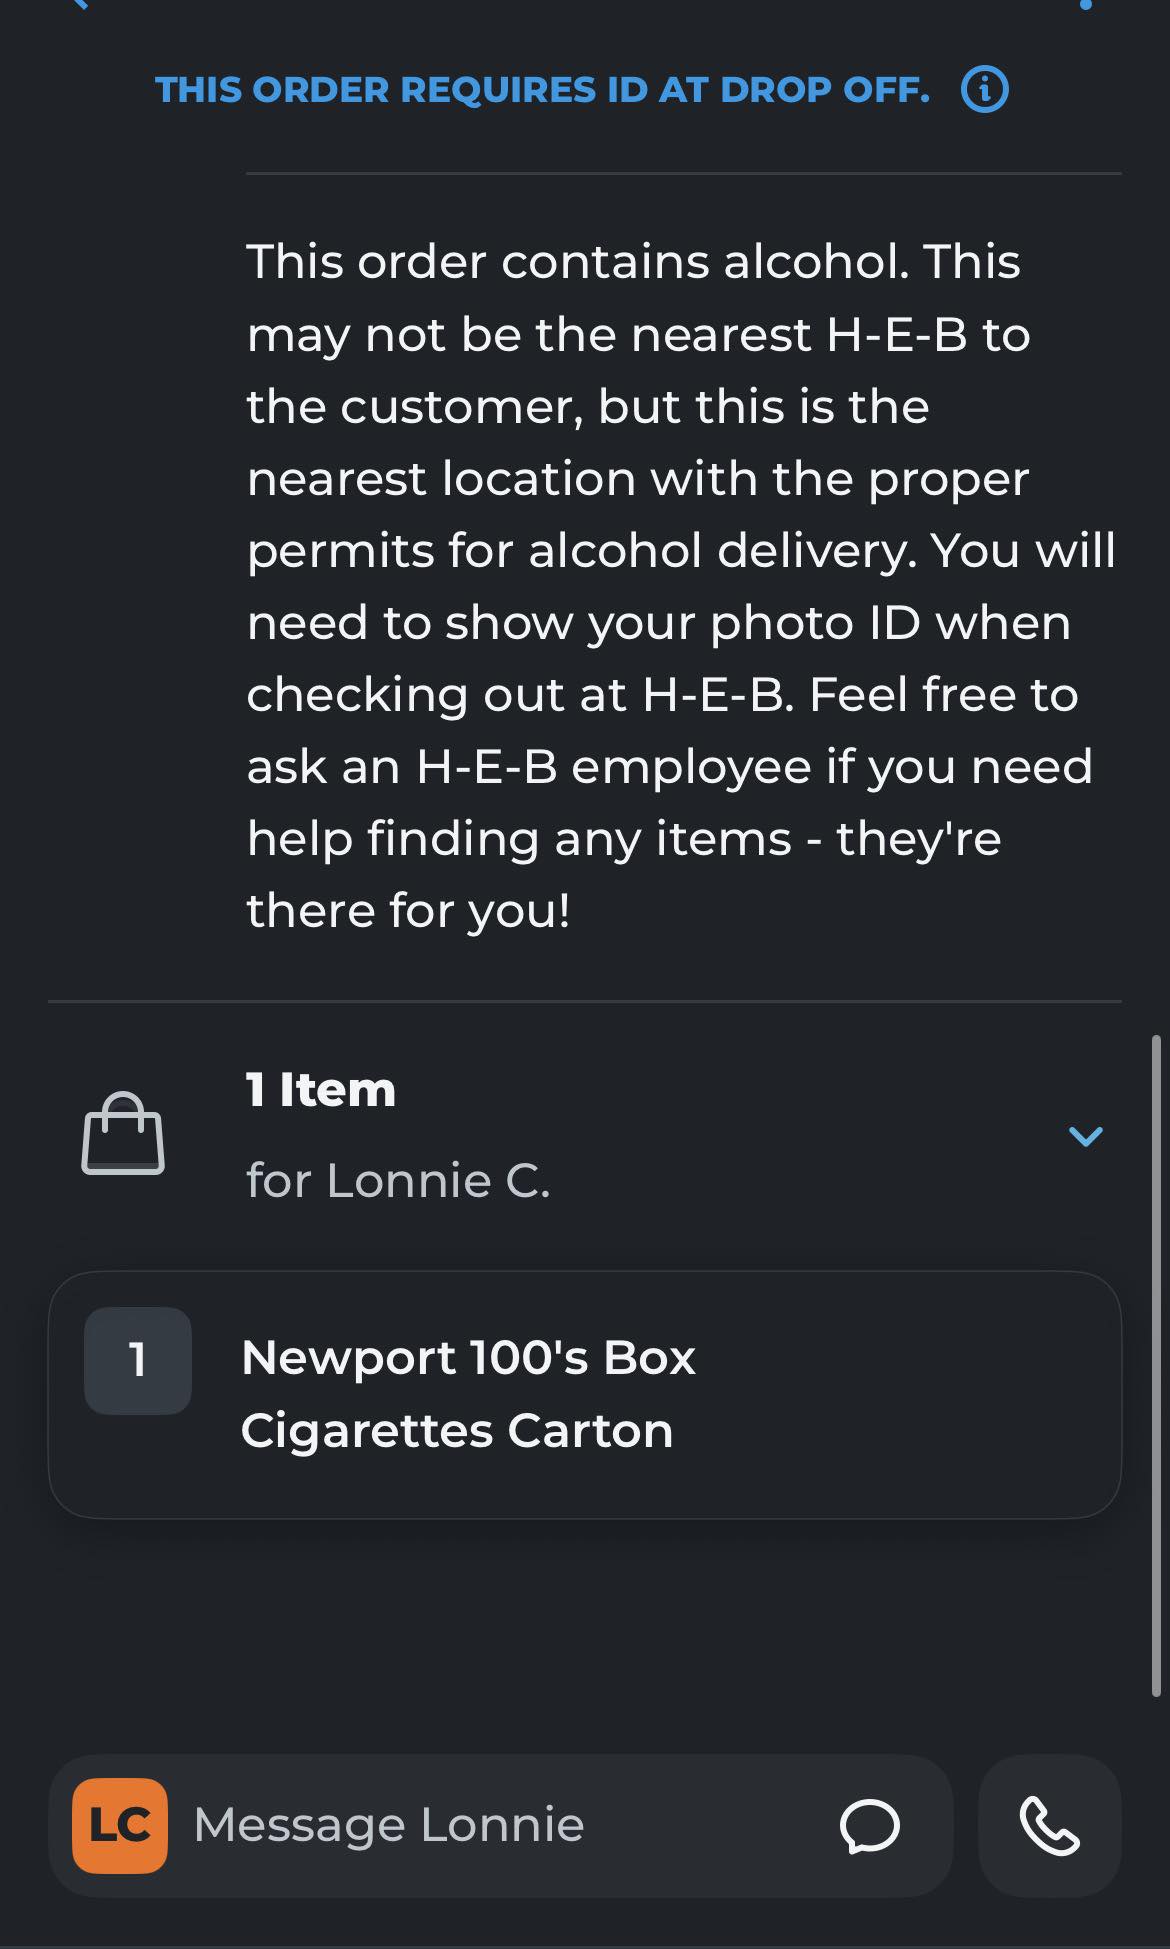Go back using the top-left arrow
The height and width of the screenshot is (1949, 1170).
pos(80,4)
